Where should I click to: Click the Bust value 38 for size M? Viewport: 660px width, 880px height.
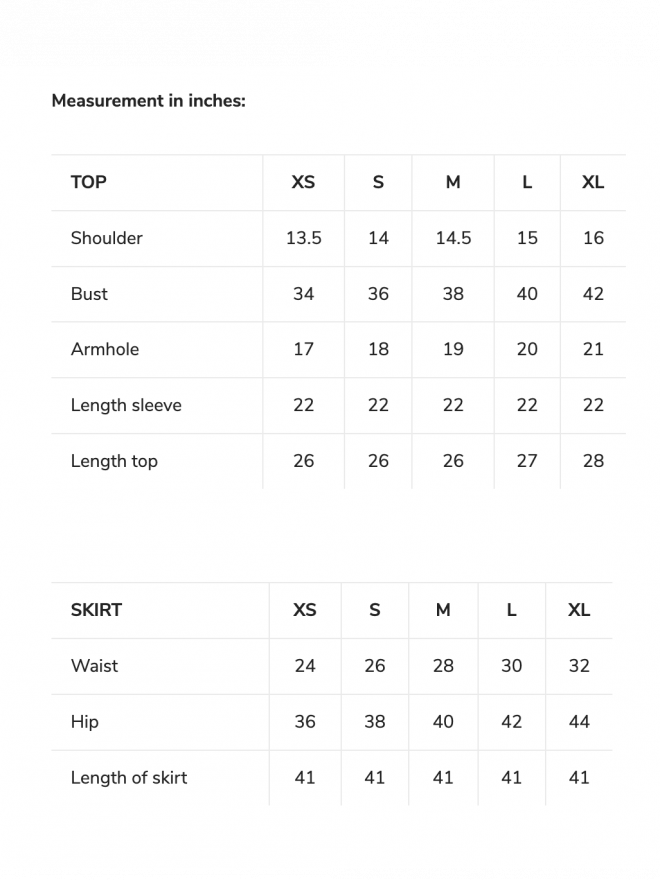(453, 294)
